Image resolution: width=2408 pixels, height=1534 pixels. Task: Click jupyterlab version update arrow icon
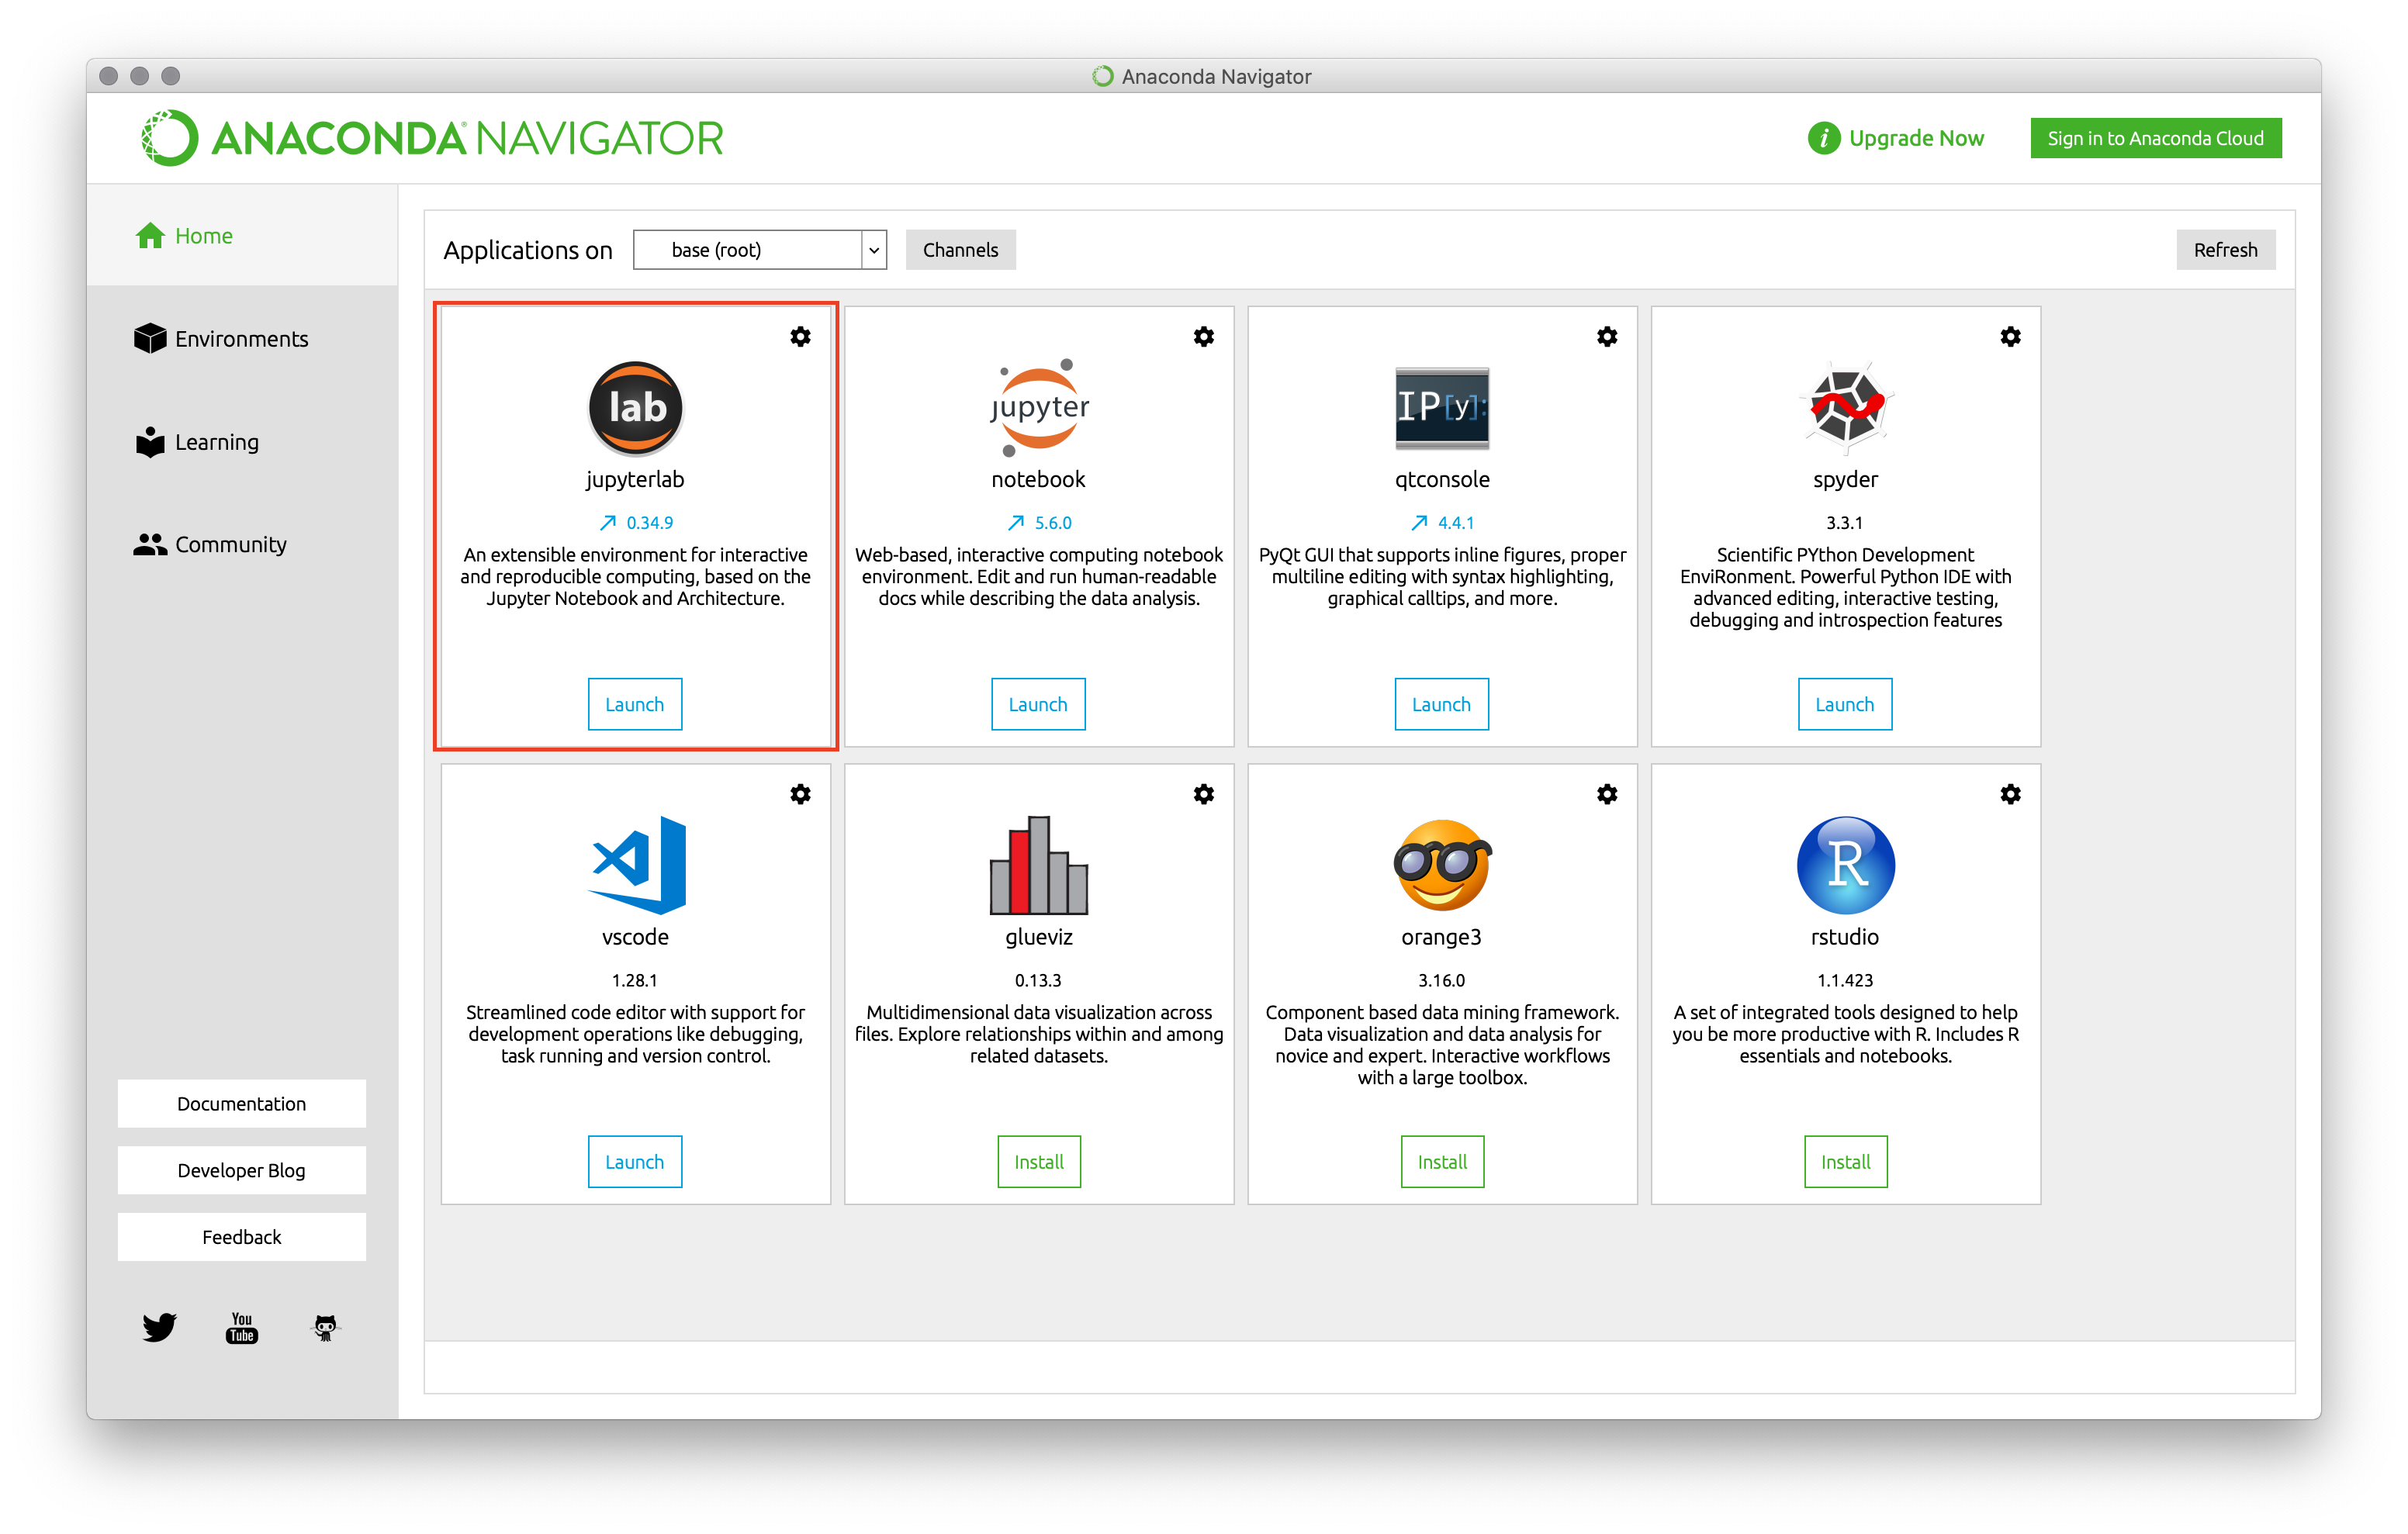point(607,522)
